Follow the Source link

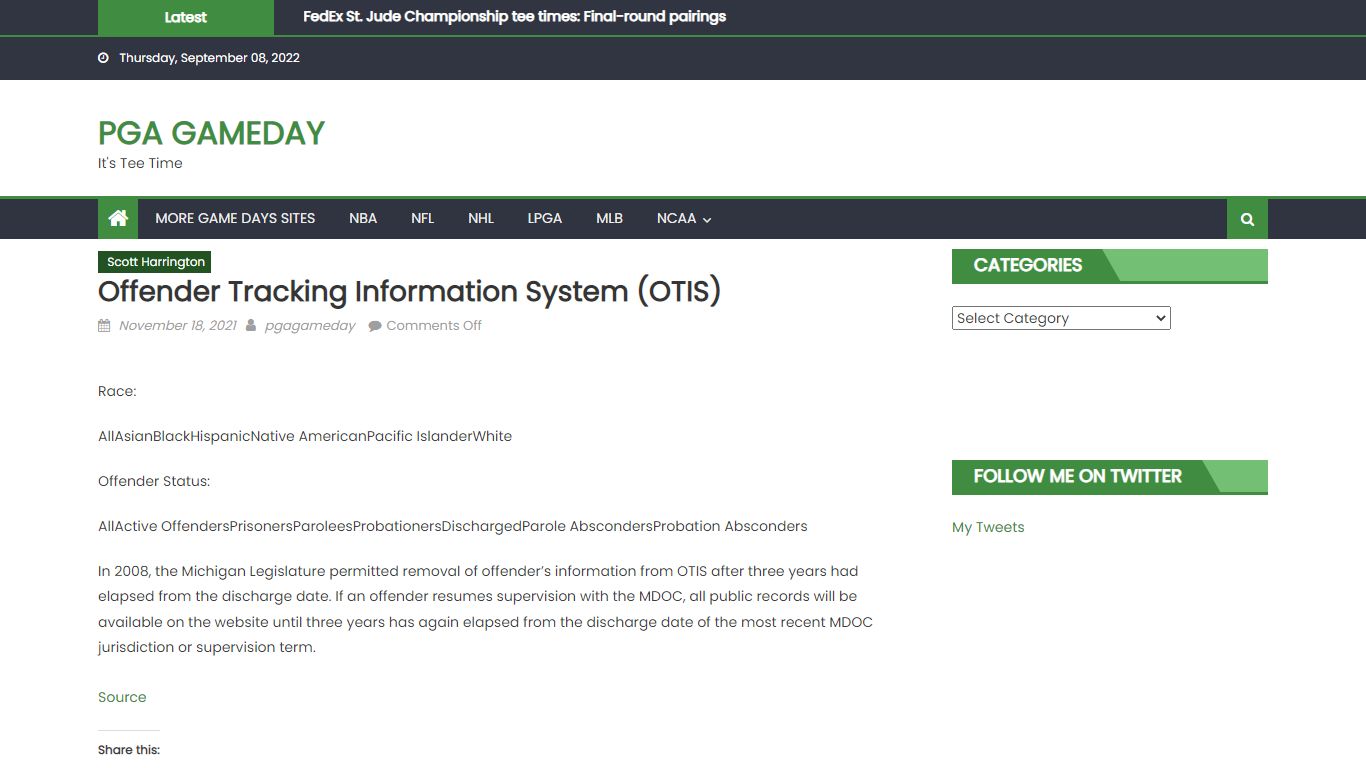[122, 697]
